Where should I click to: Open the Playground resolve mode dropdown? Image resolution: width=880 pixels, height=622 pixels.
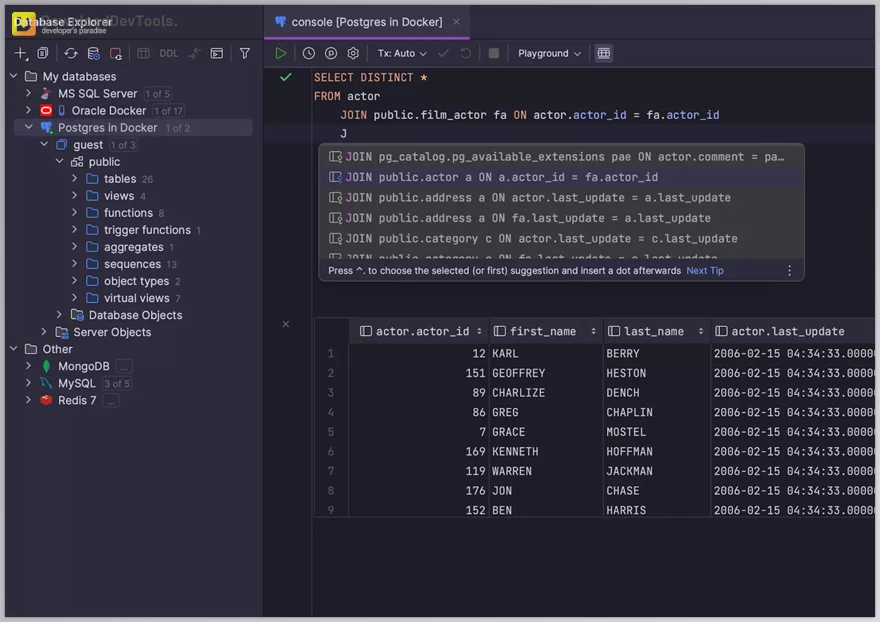click(x=549, y=53)
